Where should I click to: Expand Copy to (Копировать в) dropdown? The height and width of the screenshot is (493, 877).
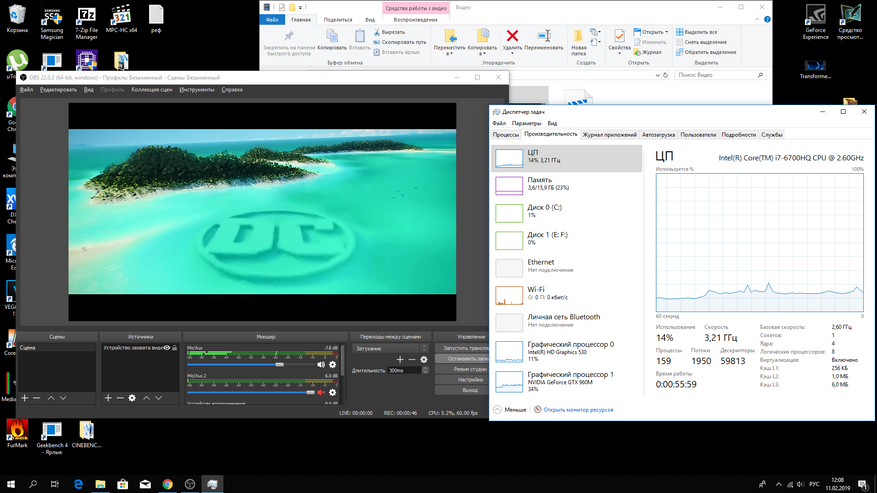pos(482,54)
